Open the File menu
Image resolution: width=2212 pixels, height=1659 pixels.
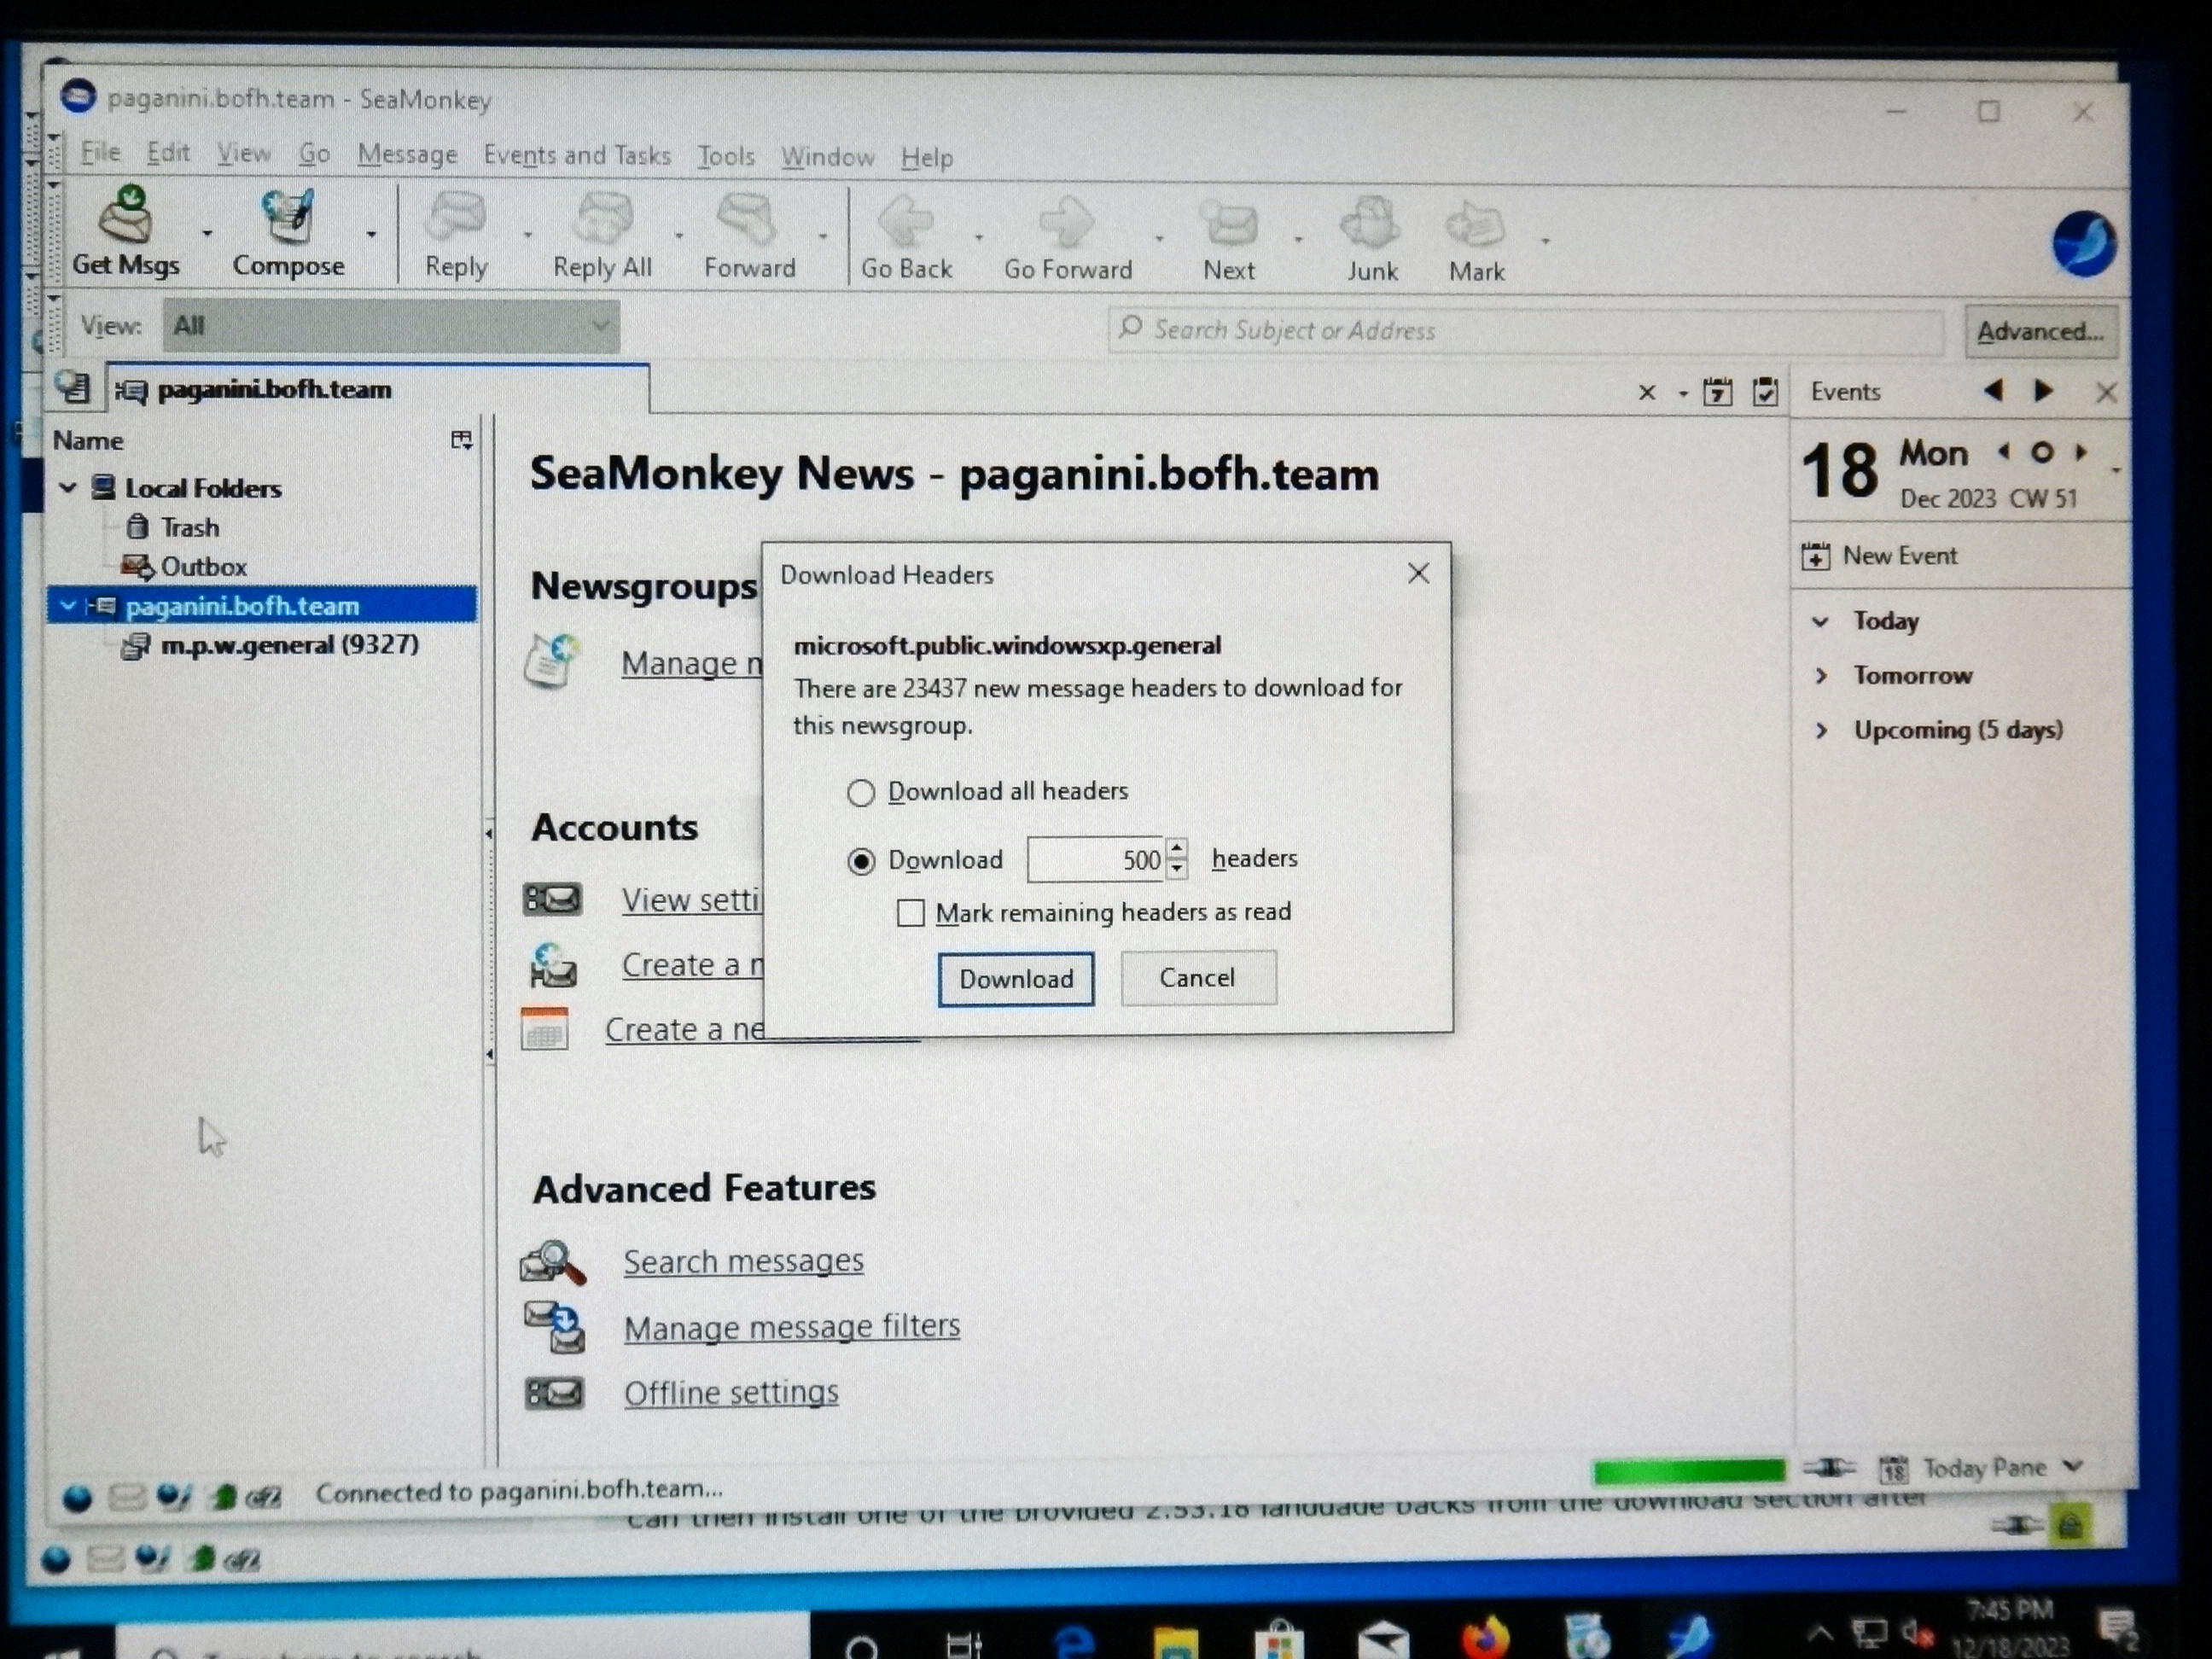(x=100, y=152)
